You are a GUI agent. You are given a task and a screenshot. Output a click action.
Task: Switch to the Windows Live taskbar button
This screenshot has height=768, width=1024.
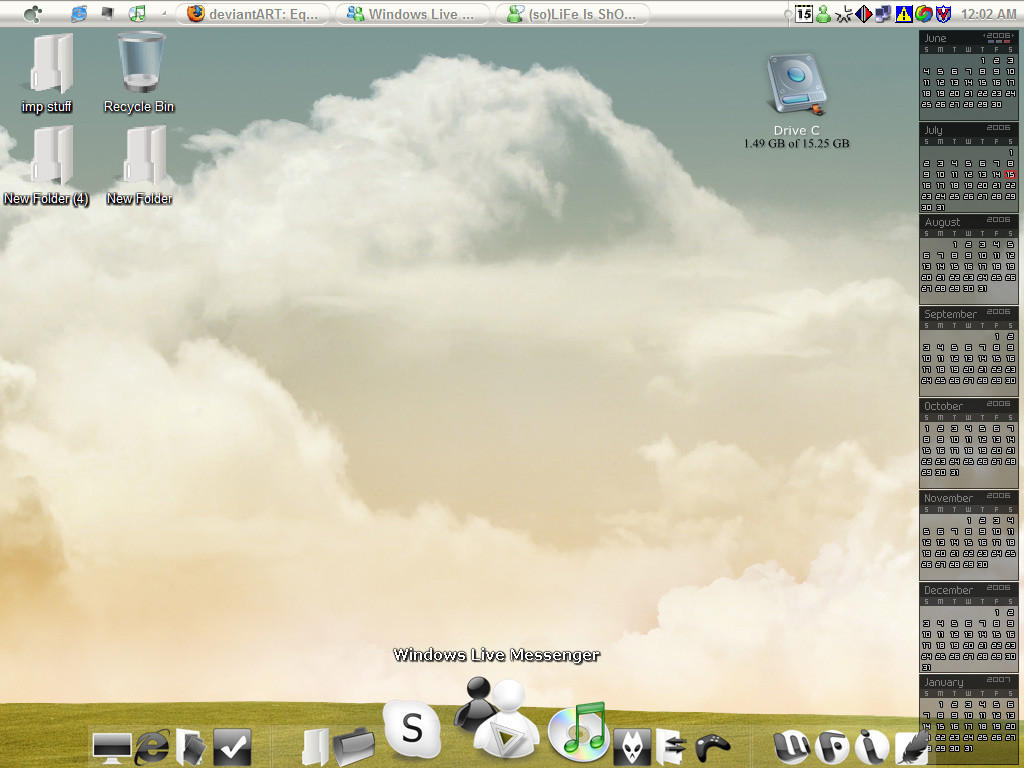[413, 14]
